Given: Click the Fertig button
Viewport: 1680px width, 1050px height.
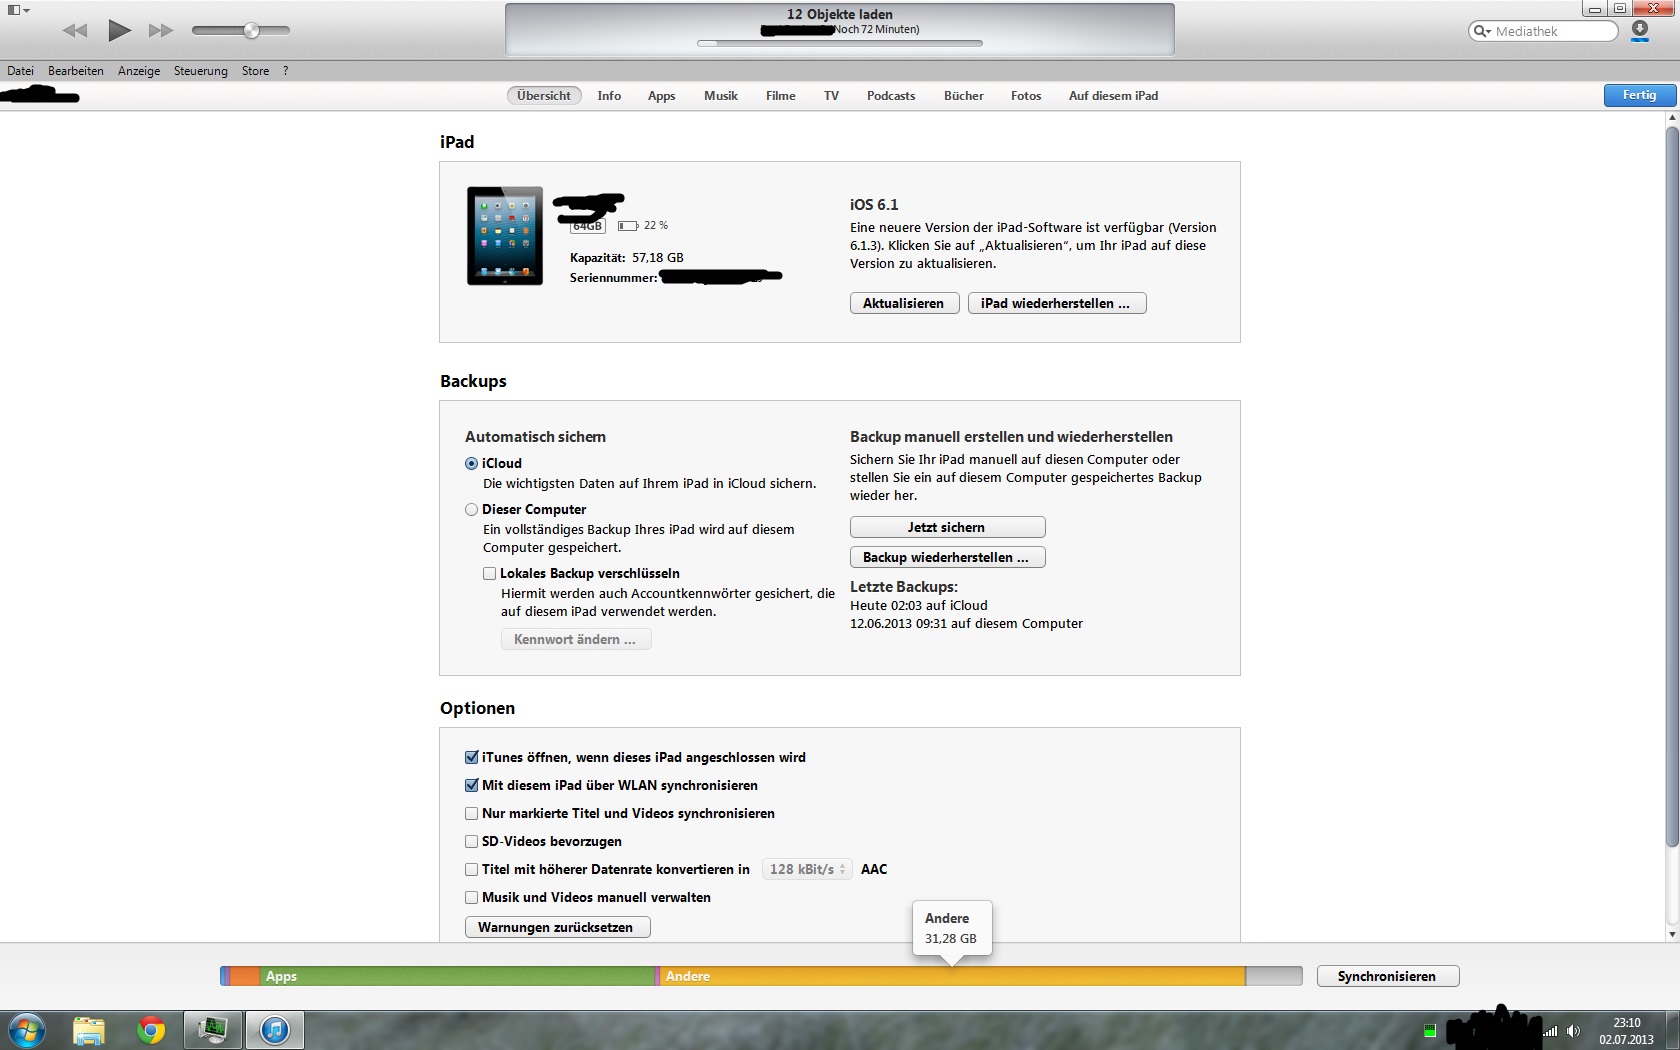Looking at the screenshot, I should pos(1640,95).
